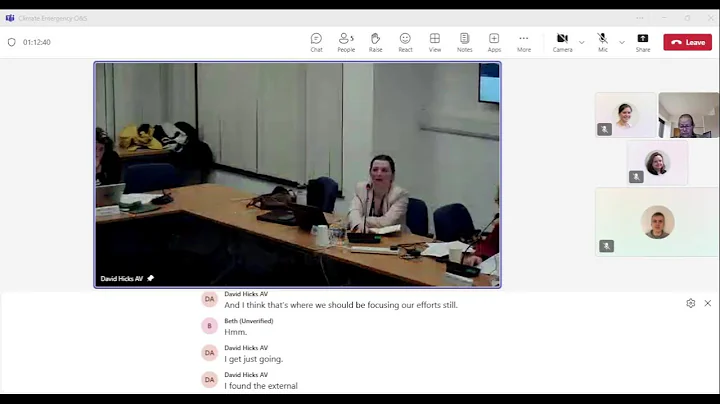This screenshot has height=404, width=720.
Task: Open meeting Notes
Action: (464, 42)
